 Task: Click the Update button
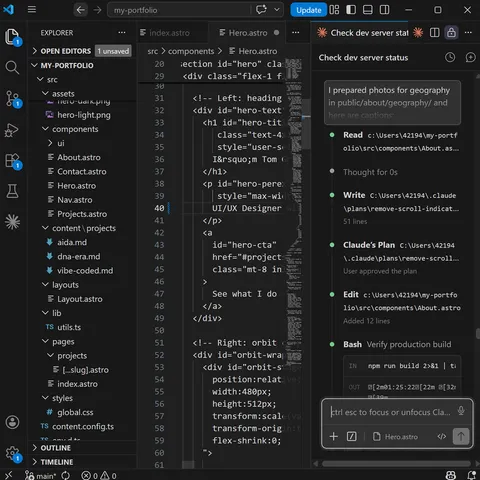point(308,10)
